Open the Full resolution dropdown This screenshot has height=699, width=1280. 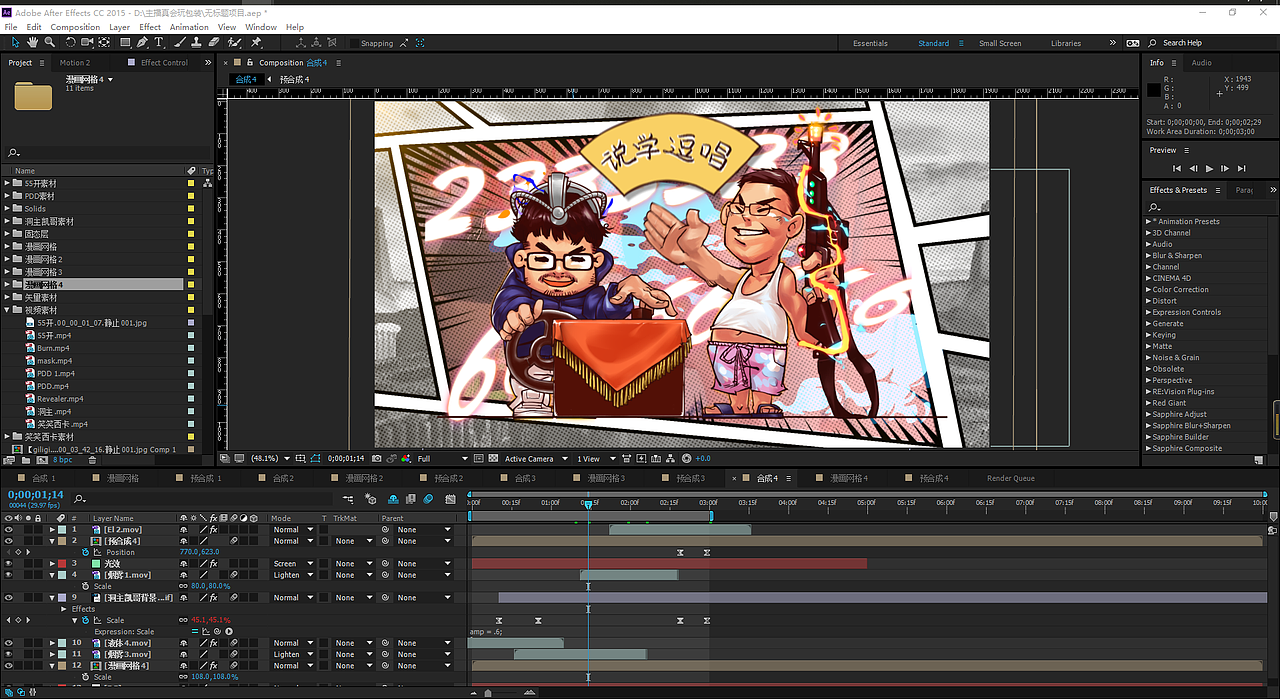441,459
